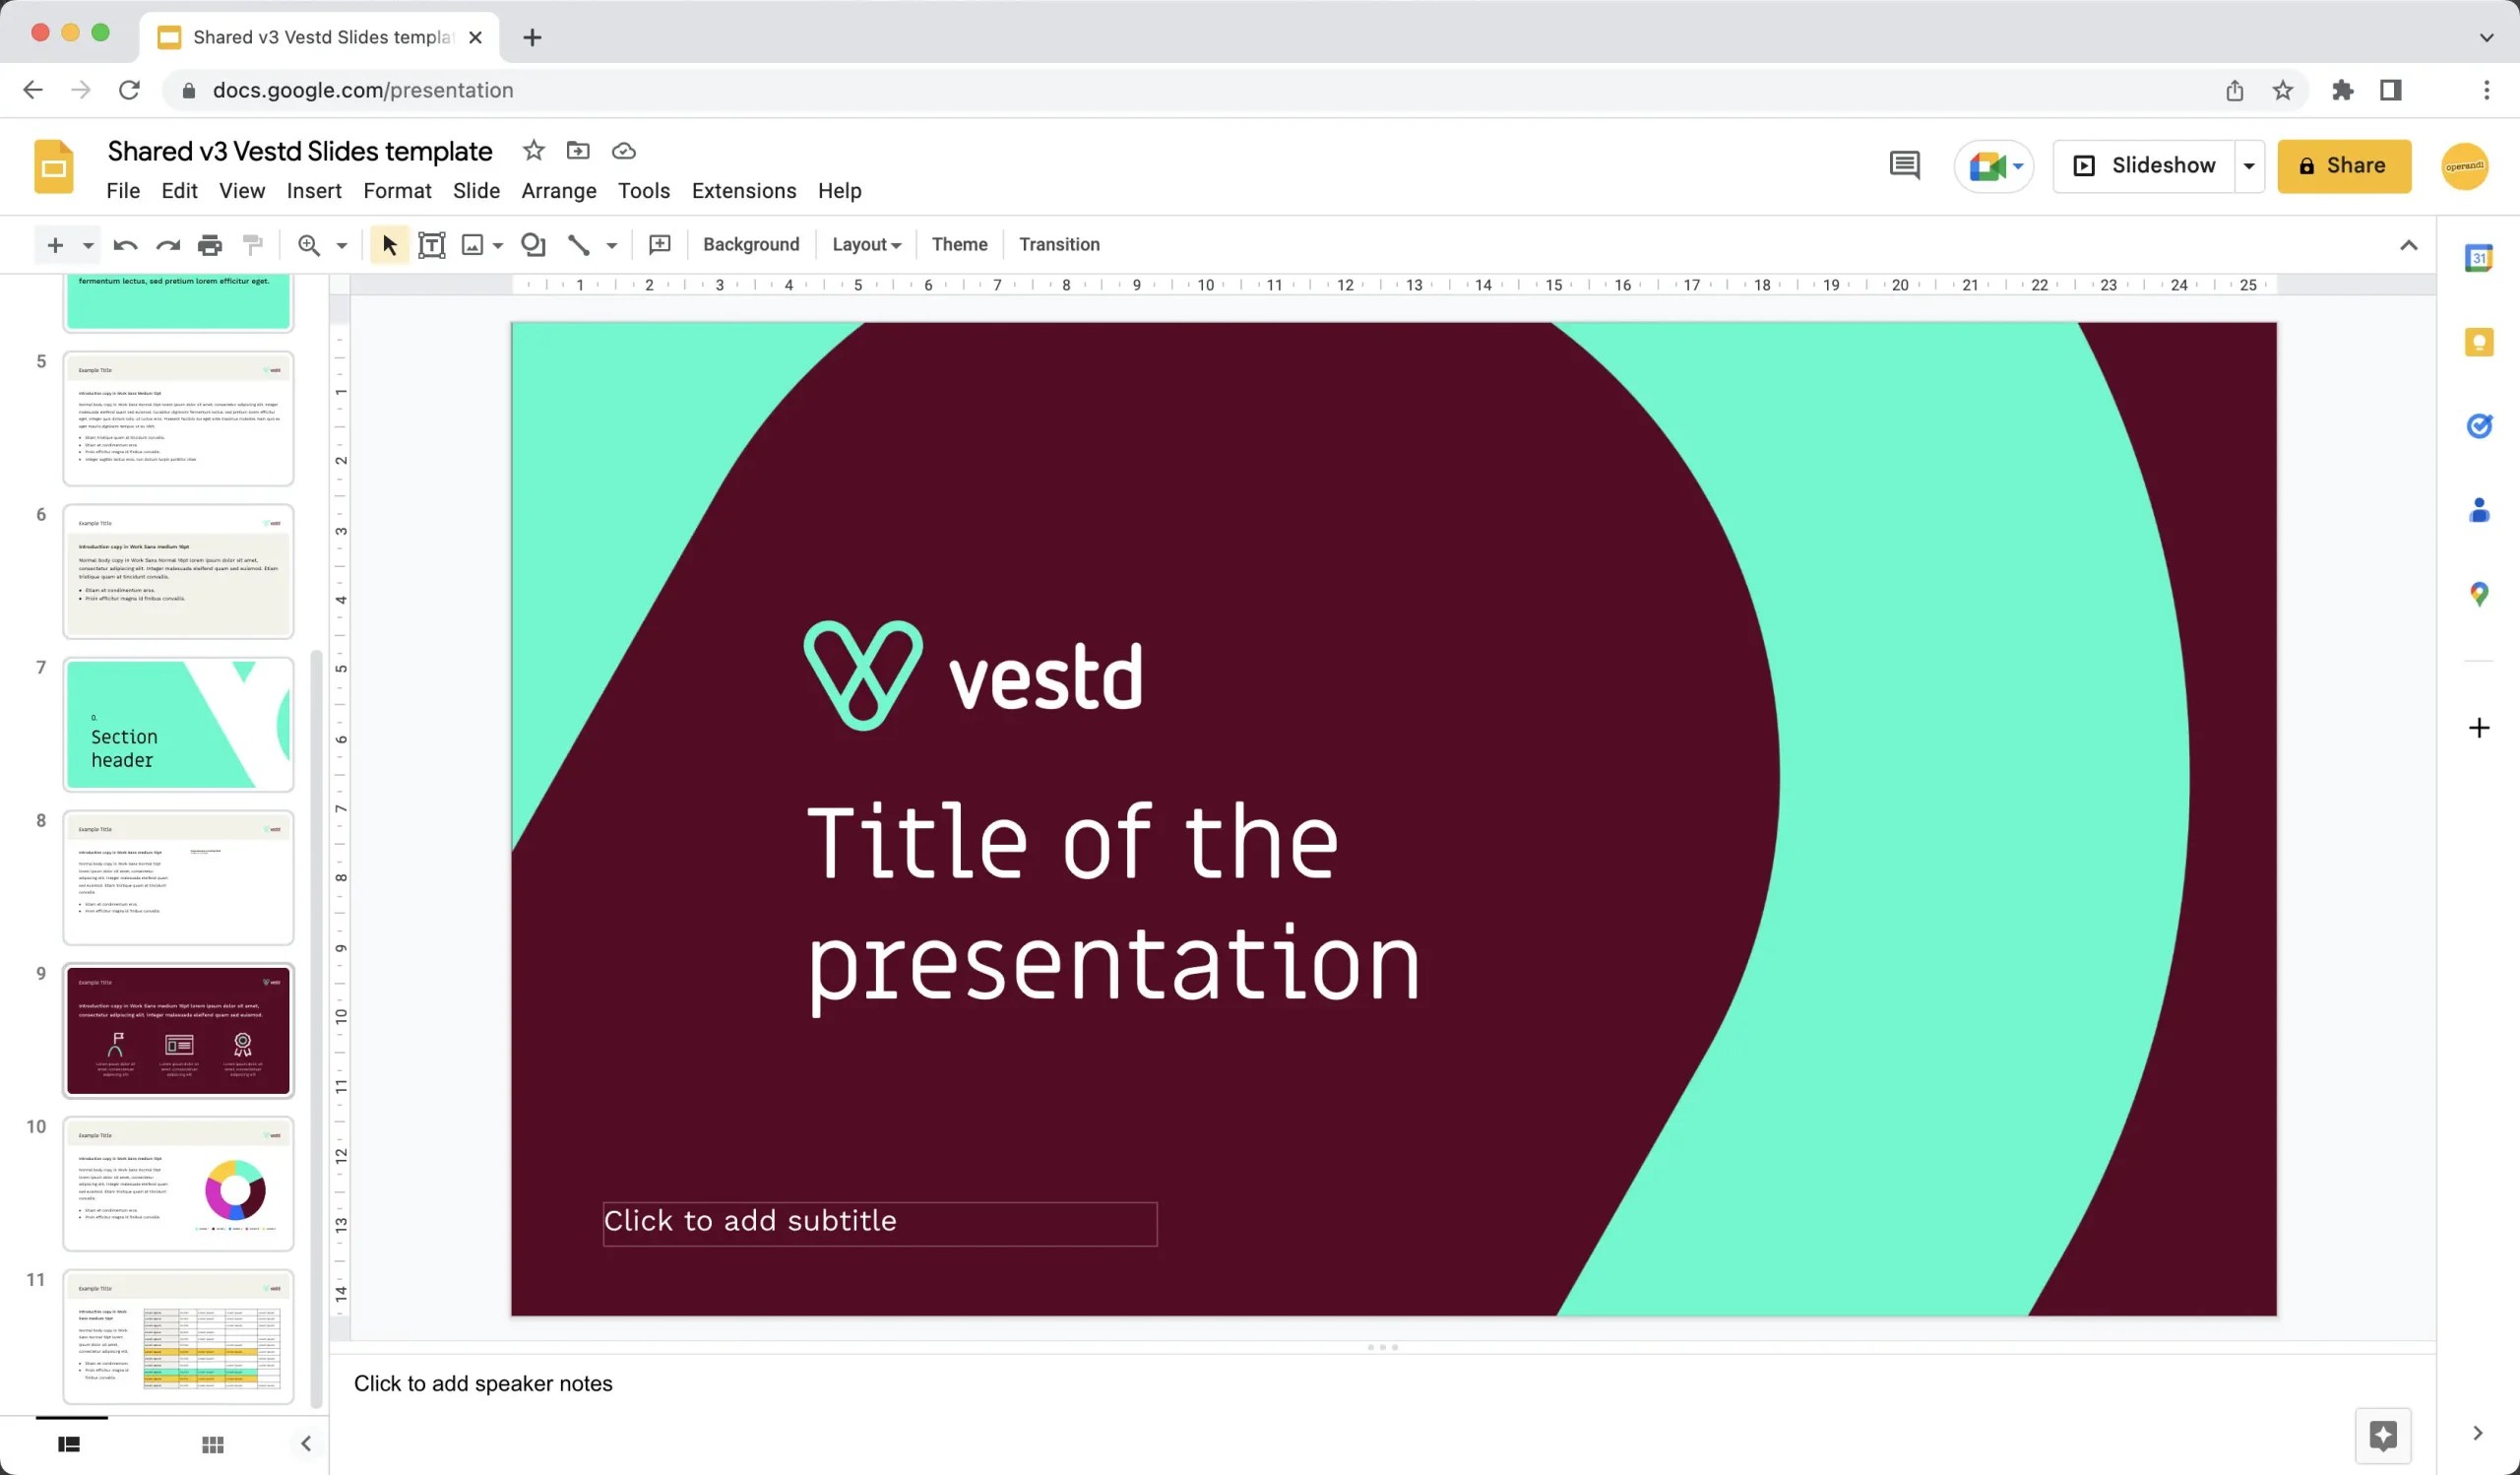This screenshot has height=1475, width=2520.
Task: Open the comment history icon
Action: pos(1904,165)
